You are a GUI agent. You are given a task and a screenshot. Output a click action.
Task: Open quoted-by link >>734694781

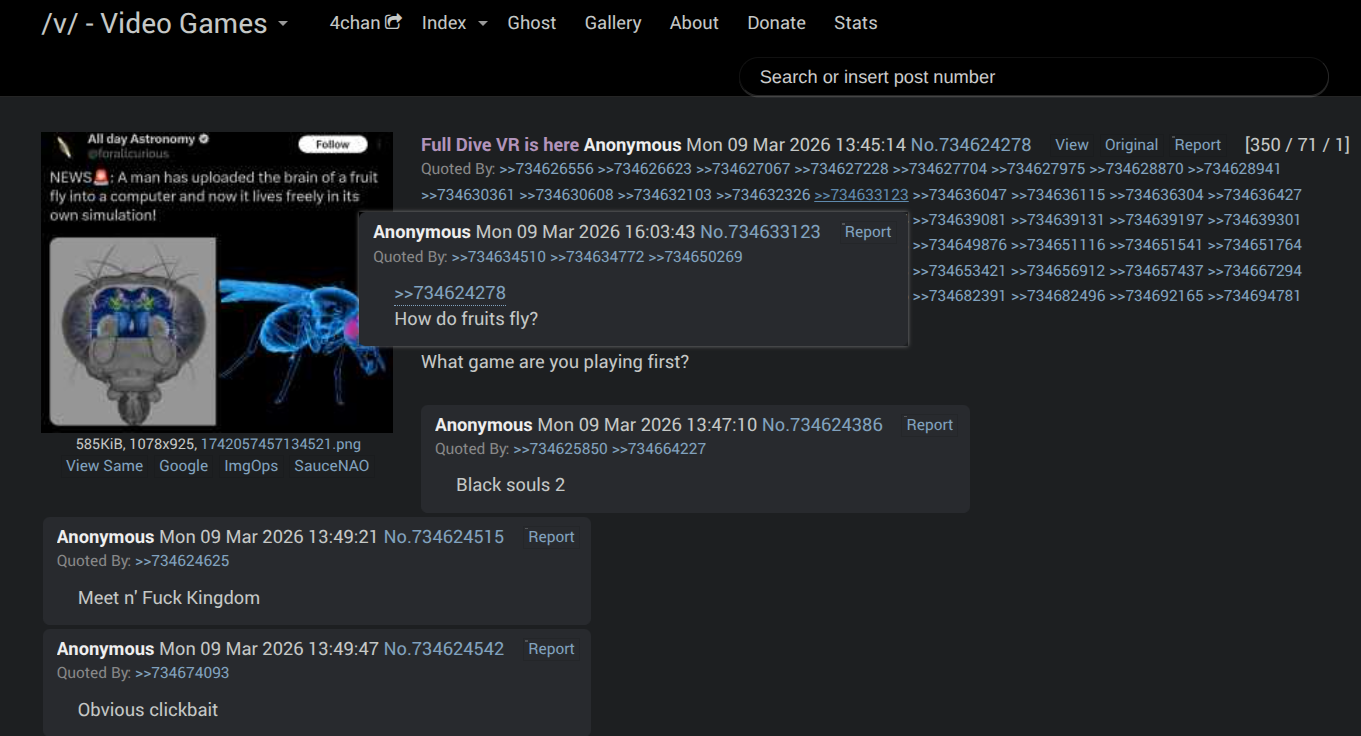(x=1254, y=296)
